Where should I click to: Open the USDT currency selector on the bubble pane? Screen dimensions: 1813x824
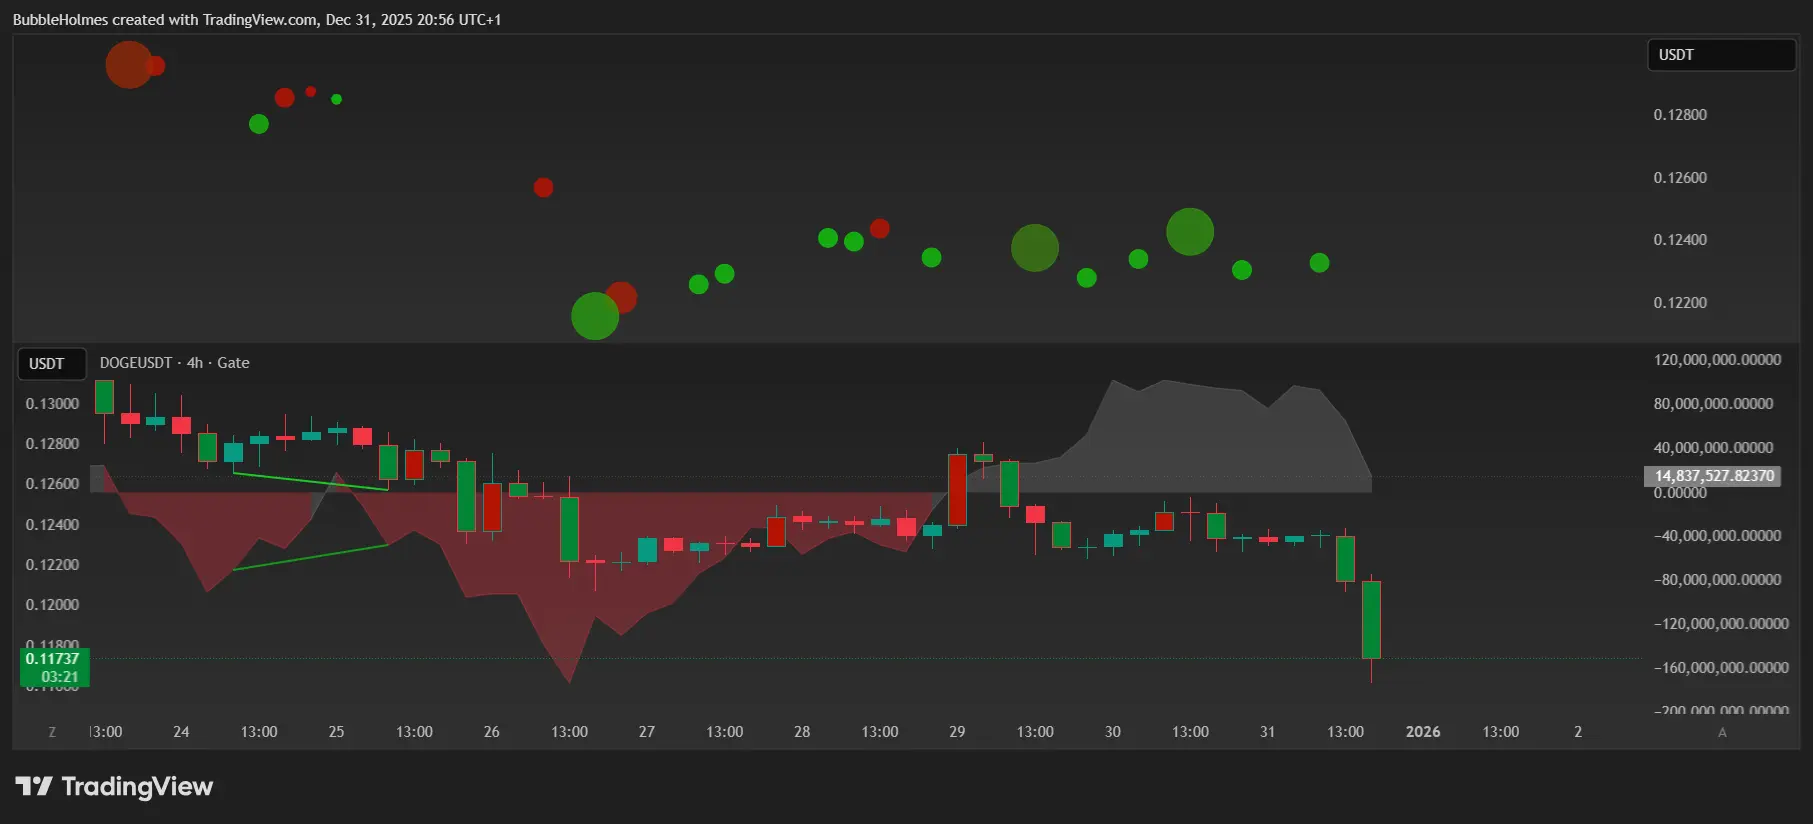click(x=1721, y=55)
